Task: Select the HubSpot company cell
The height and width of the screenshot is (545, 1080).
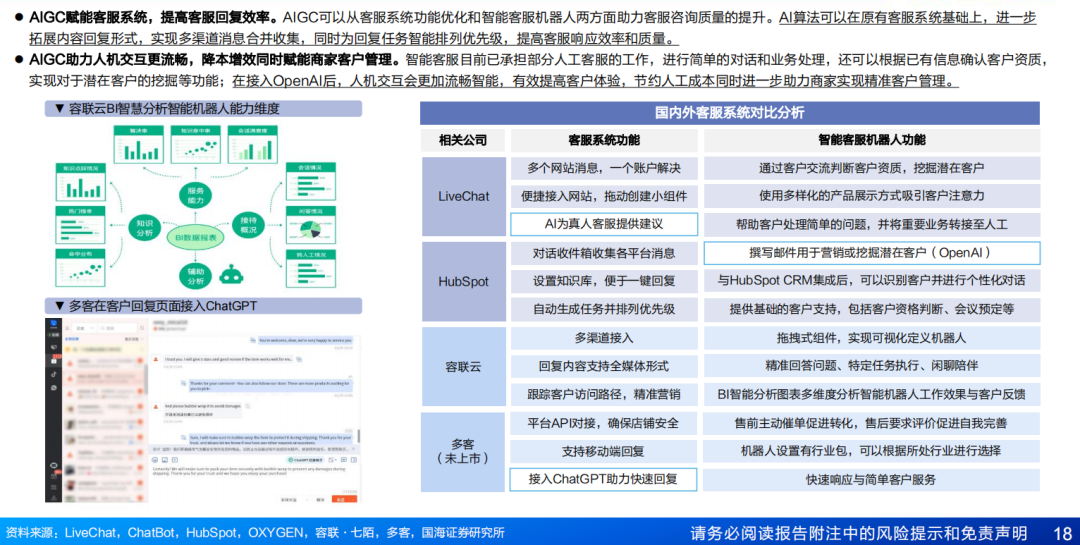Action: point(464,282)
